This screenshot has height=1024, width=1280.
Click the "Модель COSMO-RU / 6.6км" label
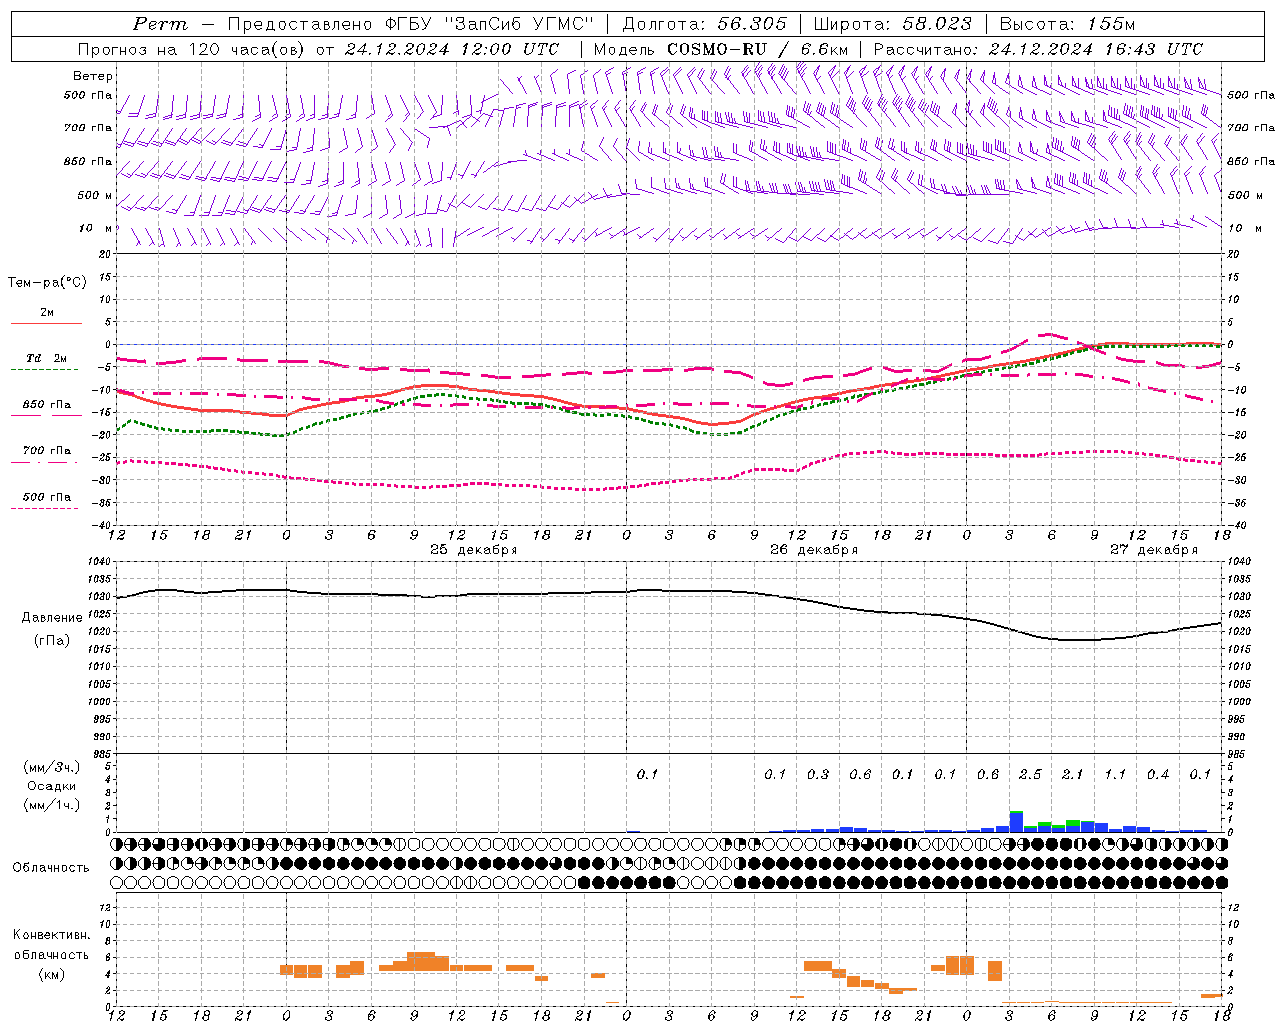pos(720,49)
